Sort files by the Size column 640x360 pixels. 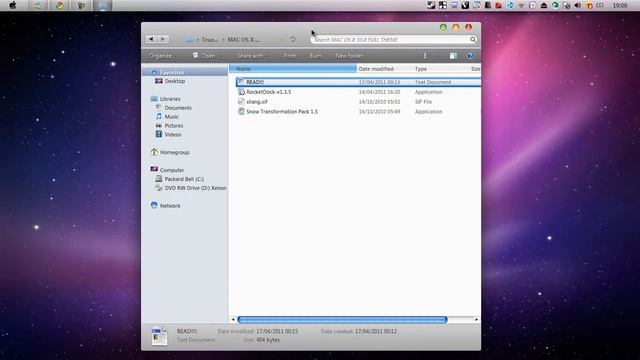coord(475,69)
